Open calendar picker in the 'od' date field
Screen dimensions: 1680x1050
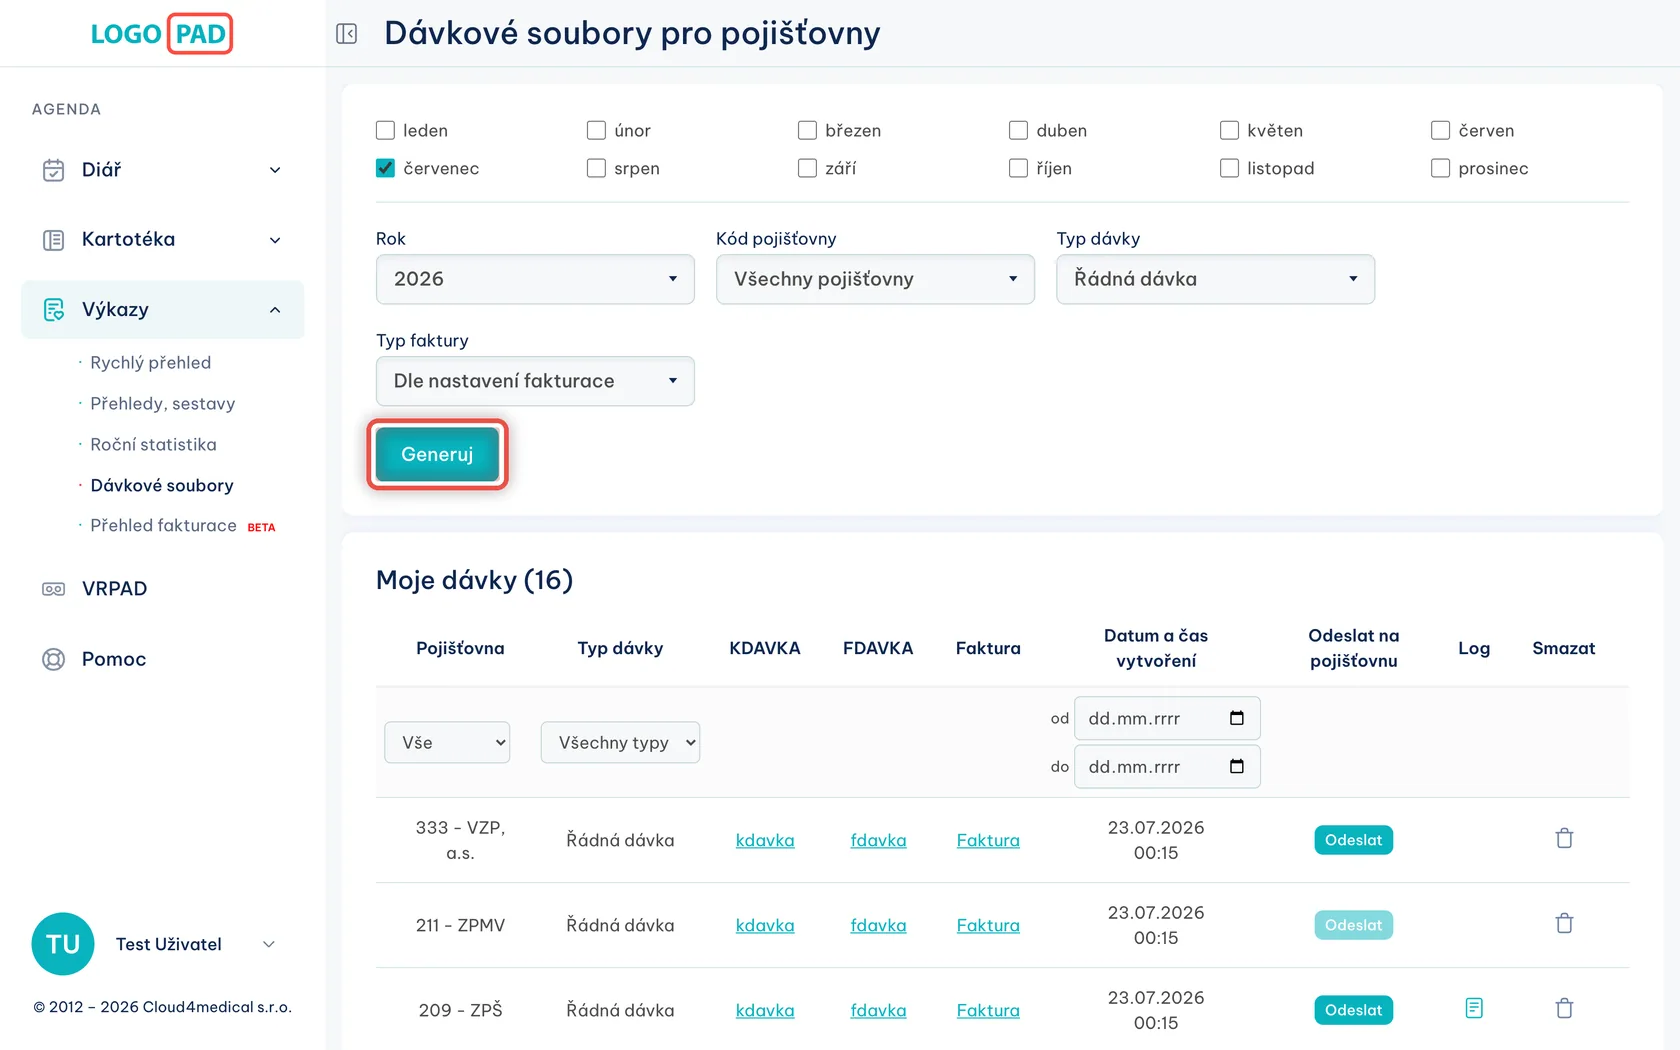pyautogui.click(x=1237, y=718)
